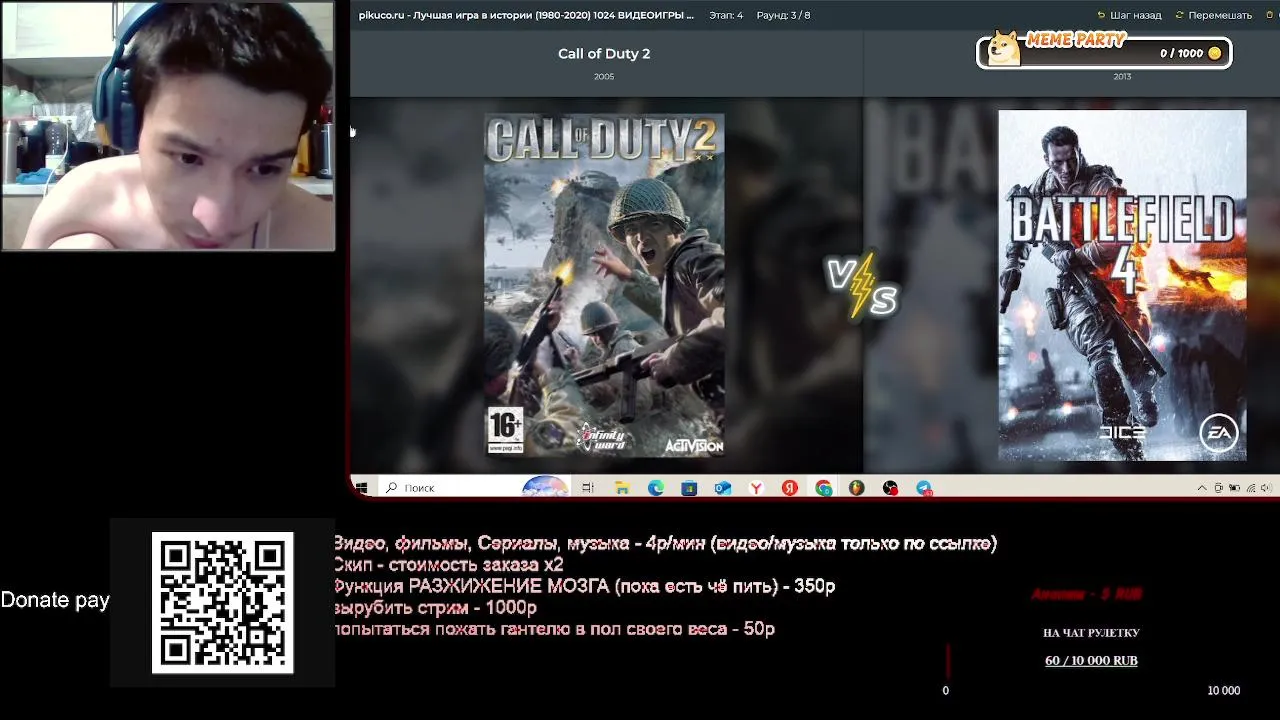1280x720 pixels.
Task: Open Task View on the taskbar
Action: point(588,488)
